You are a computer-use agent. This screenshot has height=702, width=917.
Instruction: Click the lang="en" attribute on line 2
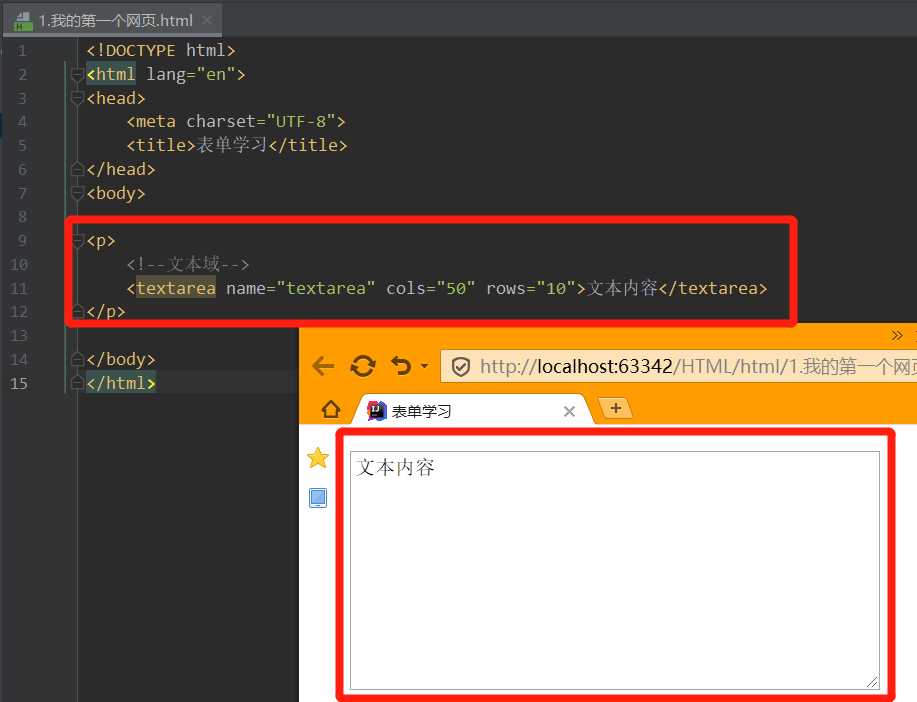tap(191, 74)
